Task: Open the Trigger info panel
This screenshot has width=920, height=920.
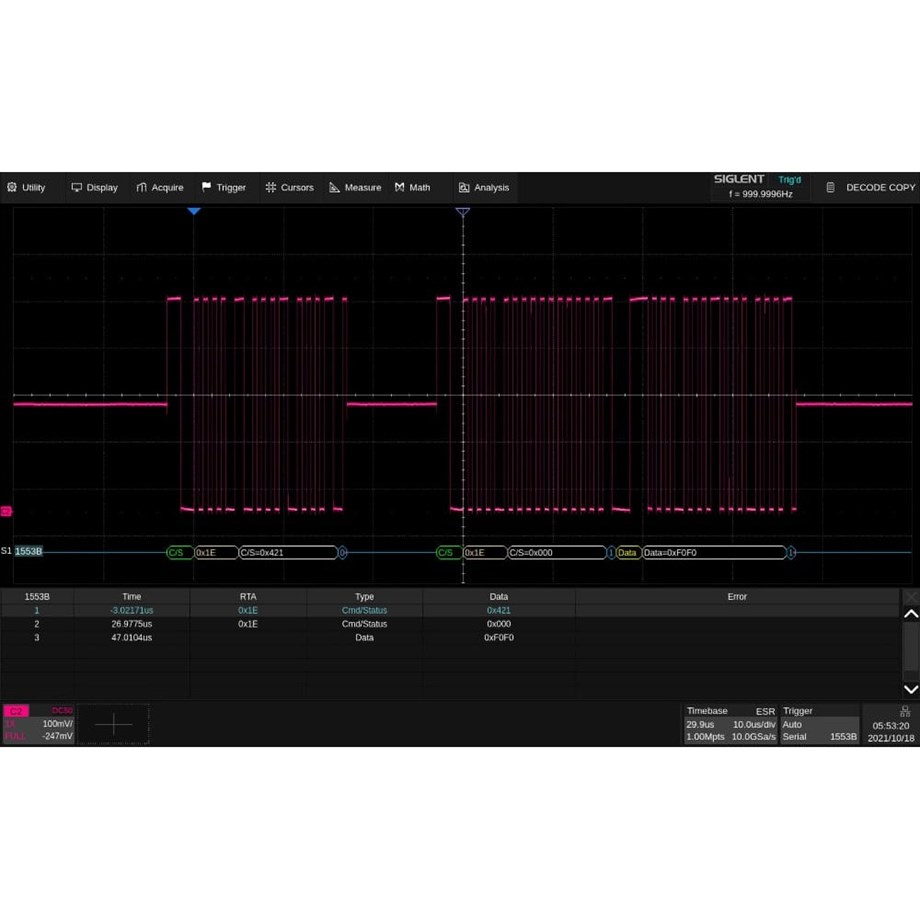Action: click(820, 724)
